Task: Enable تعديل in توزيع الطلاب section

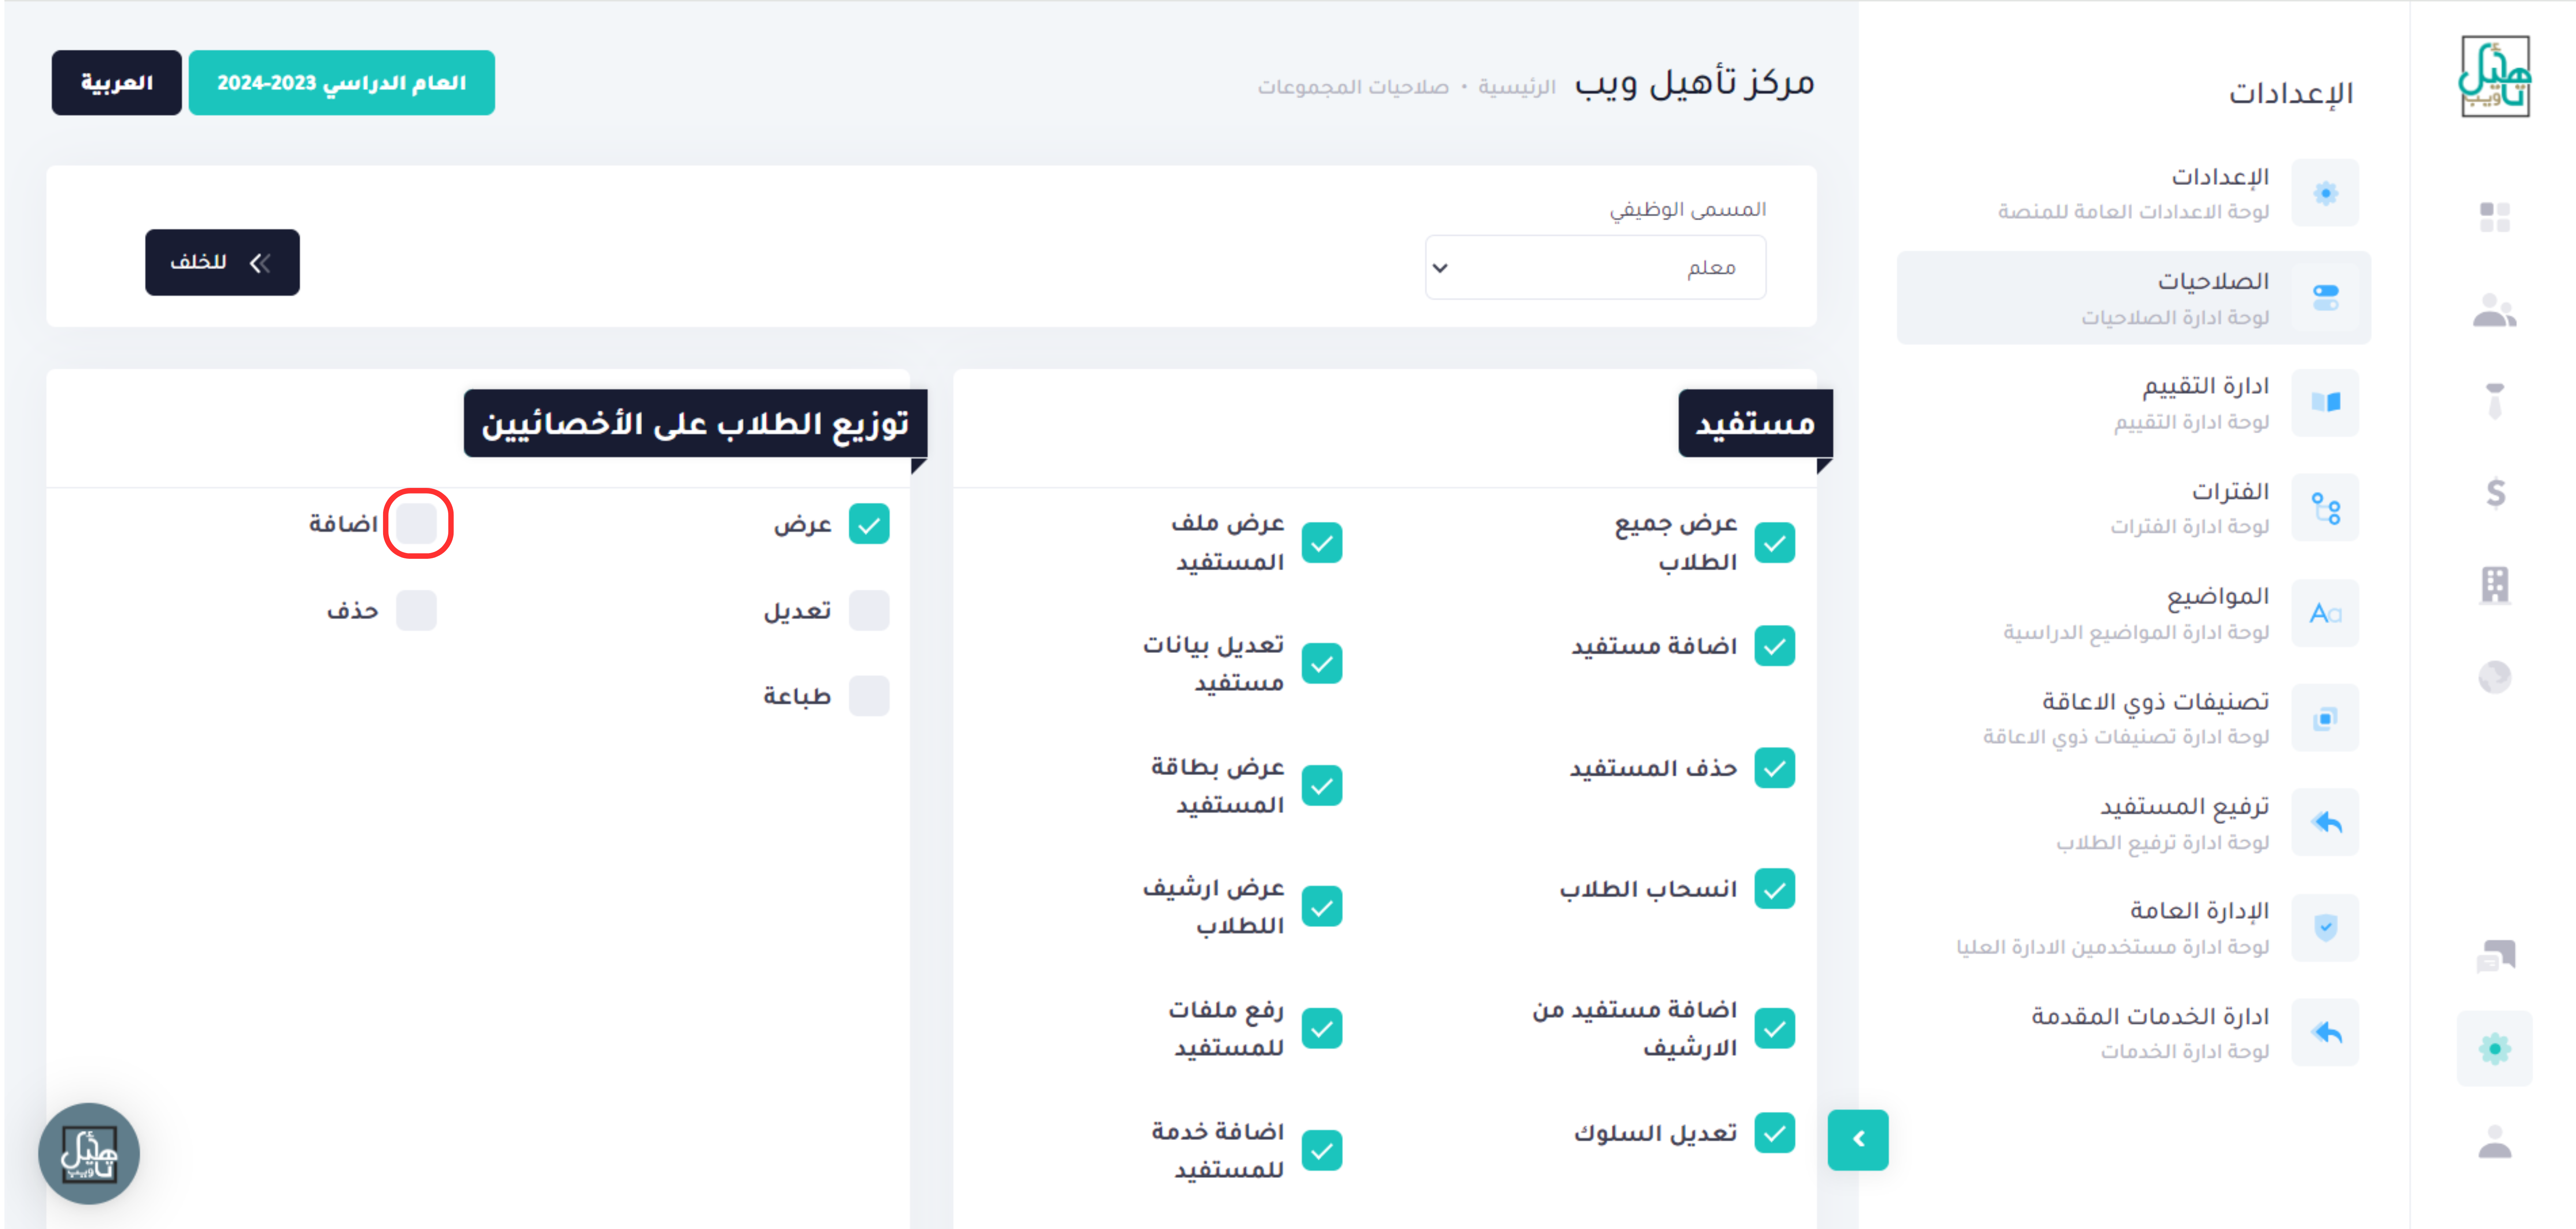Action: tap(868, 610)
